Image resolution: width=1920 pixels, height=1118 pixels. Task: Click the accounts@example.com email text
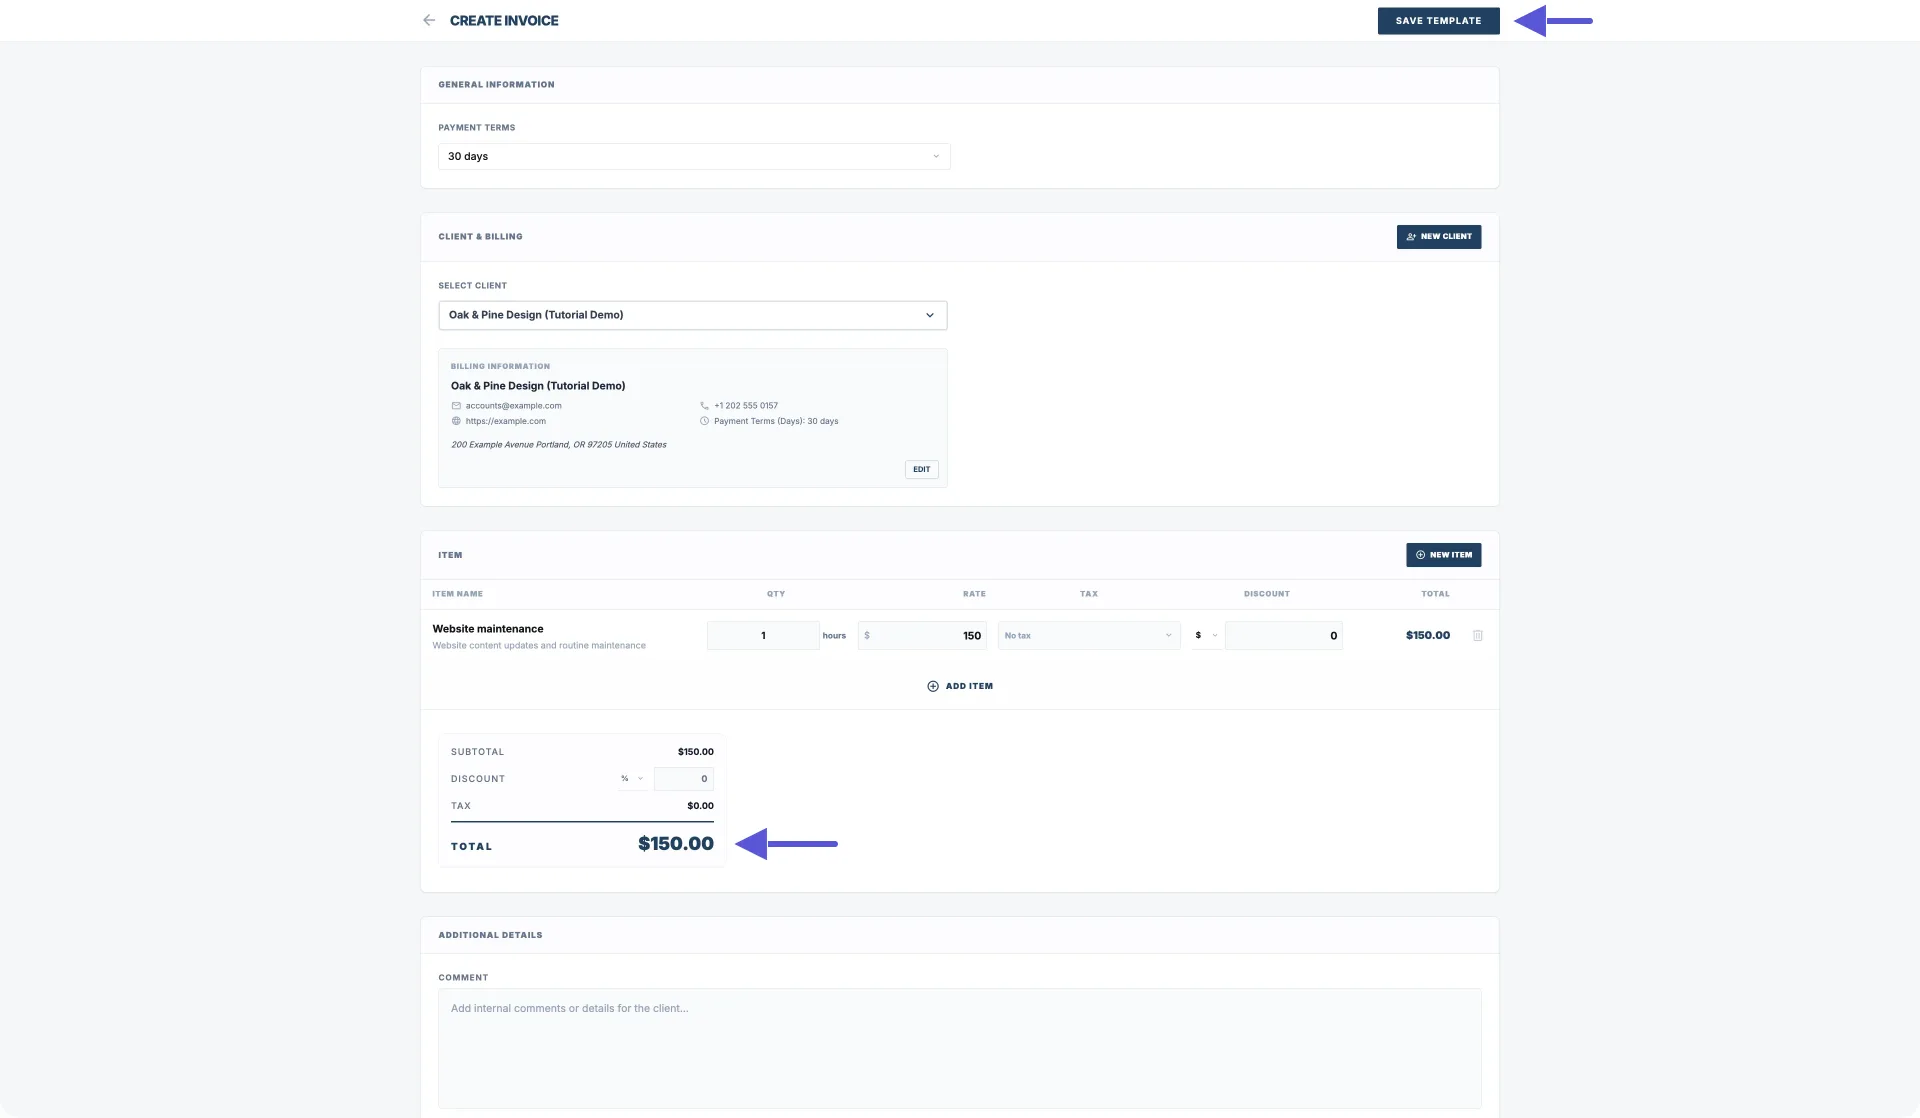(513, 406)
